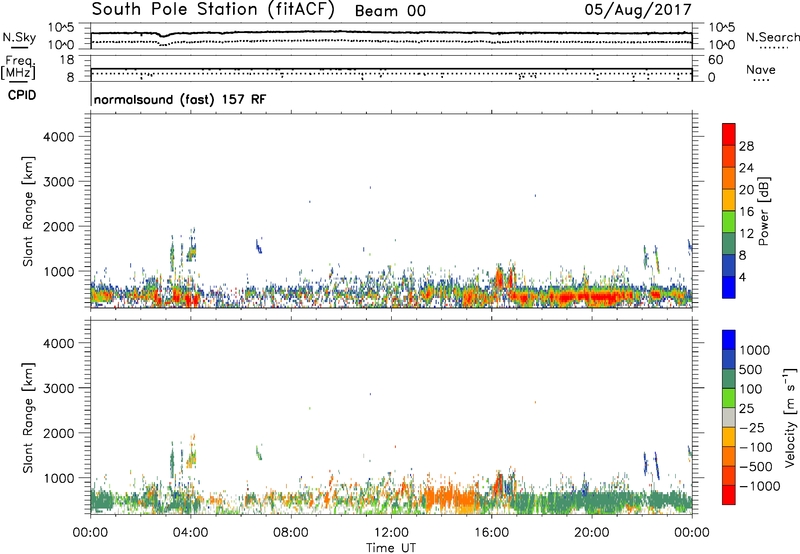The width and height of the screenshot is (800, 554).
Task: Pick the dark green 100–500 velocity colorbar segment
Action: (729, 379)
